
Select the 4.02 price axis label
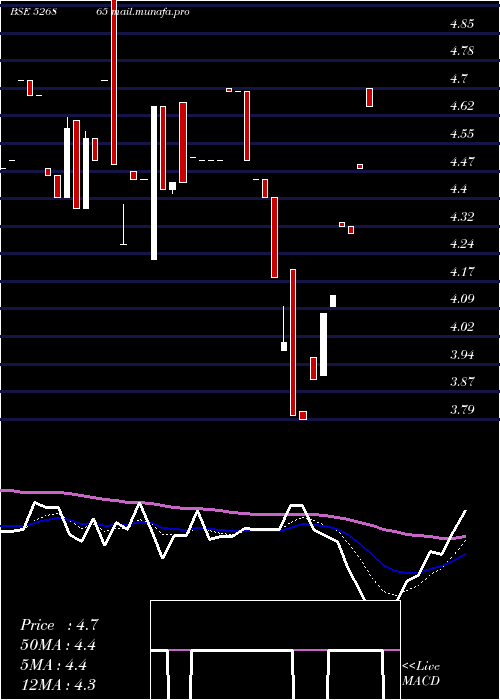pyautogui.click(x=462, y=326)
